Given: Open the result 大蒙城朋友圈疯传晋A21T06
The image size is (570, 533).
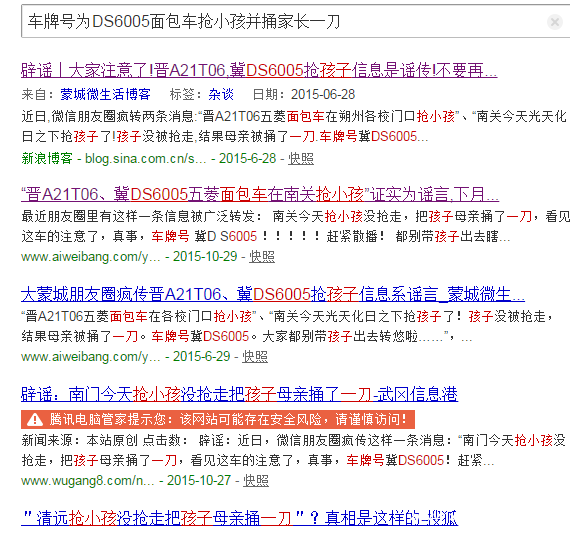Looking at the screenshot, I should (x=273, y=294).
